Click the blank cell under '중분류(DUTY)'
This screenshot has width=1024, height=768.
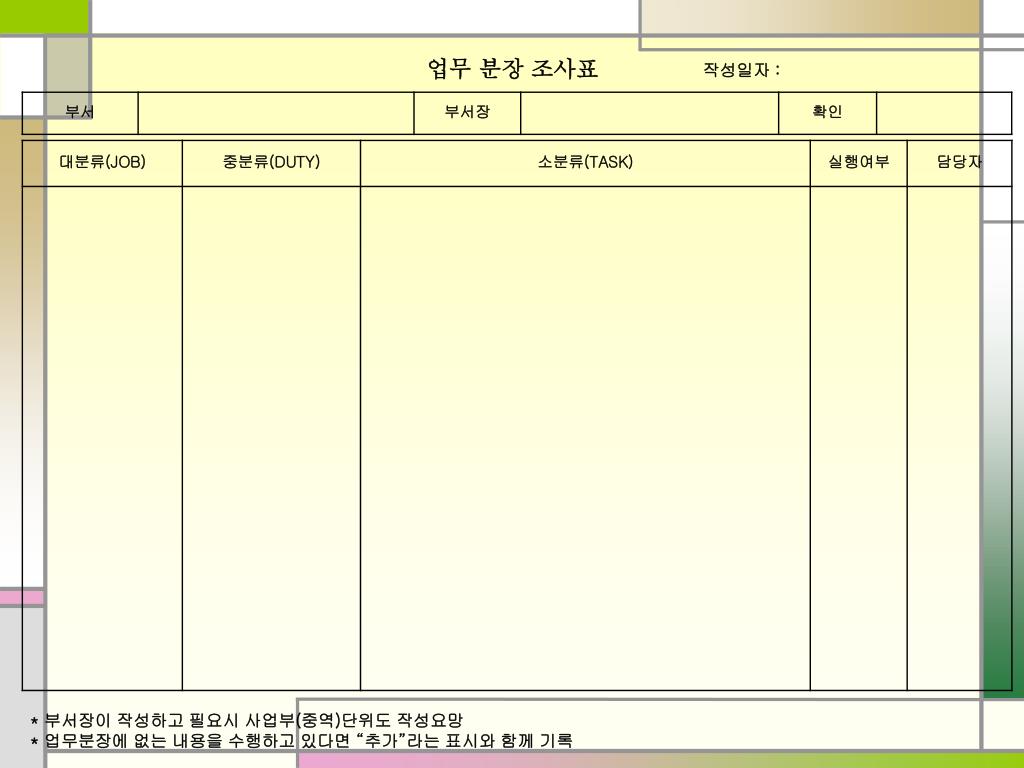point(271,438)
